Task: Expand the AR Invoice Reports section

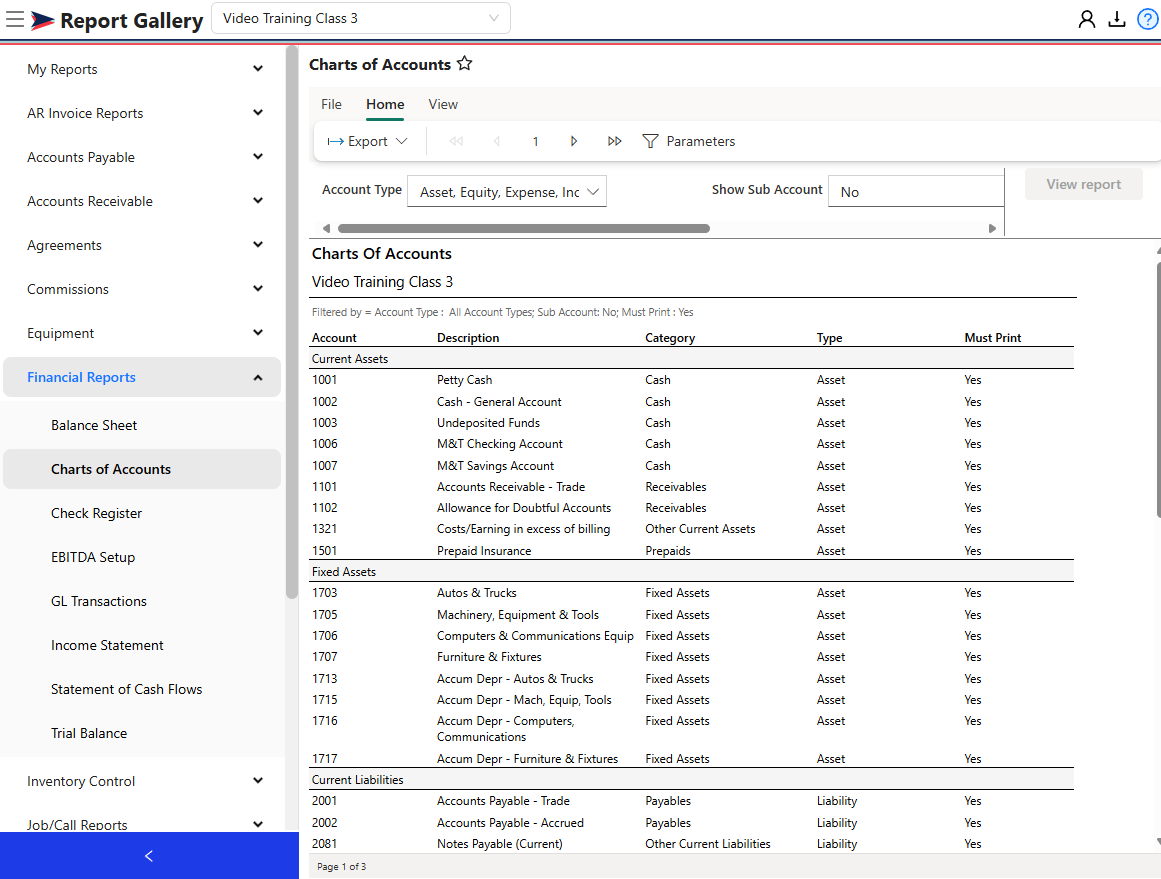Action: [x=141, y=113]
